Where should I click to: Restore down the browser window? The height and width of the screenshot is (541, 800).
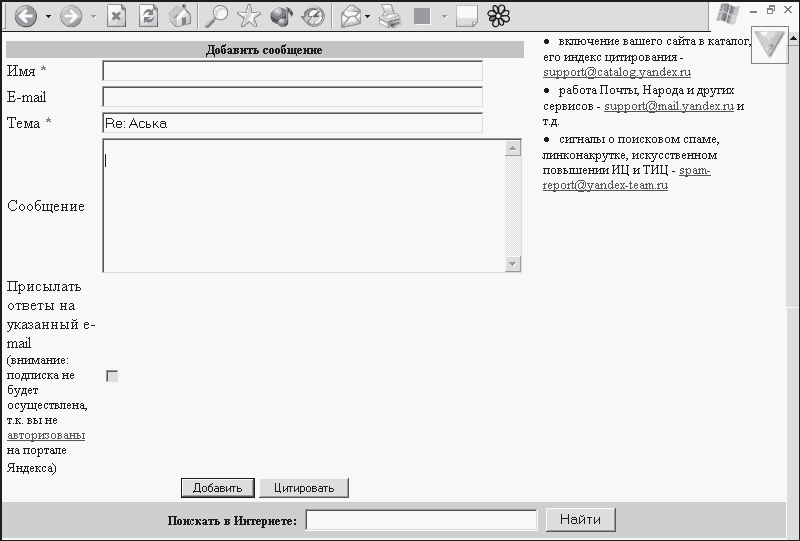(x=771, y=10)
